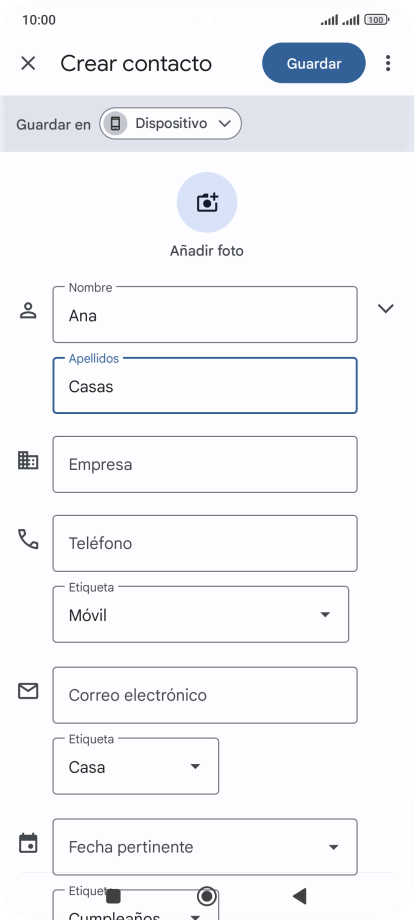Expand more name fields with chevron

point(385,309)
